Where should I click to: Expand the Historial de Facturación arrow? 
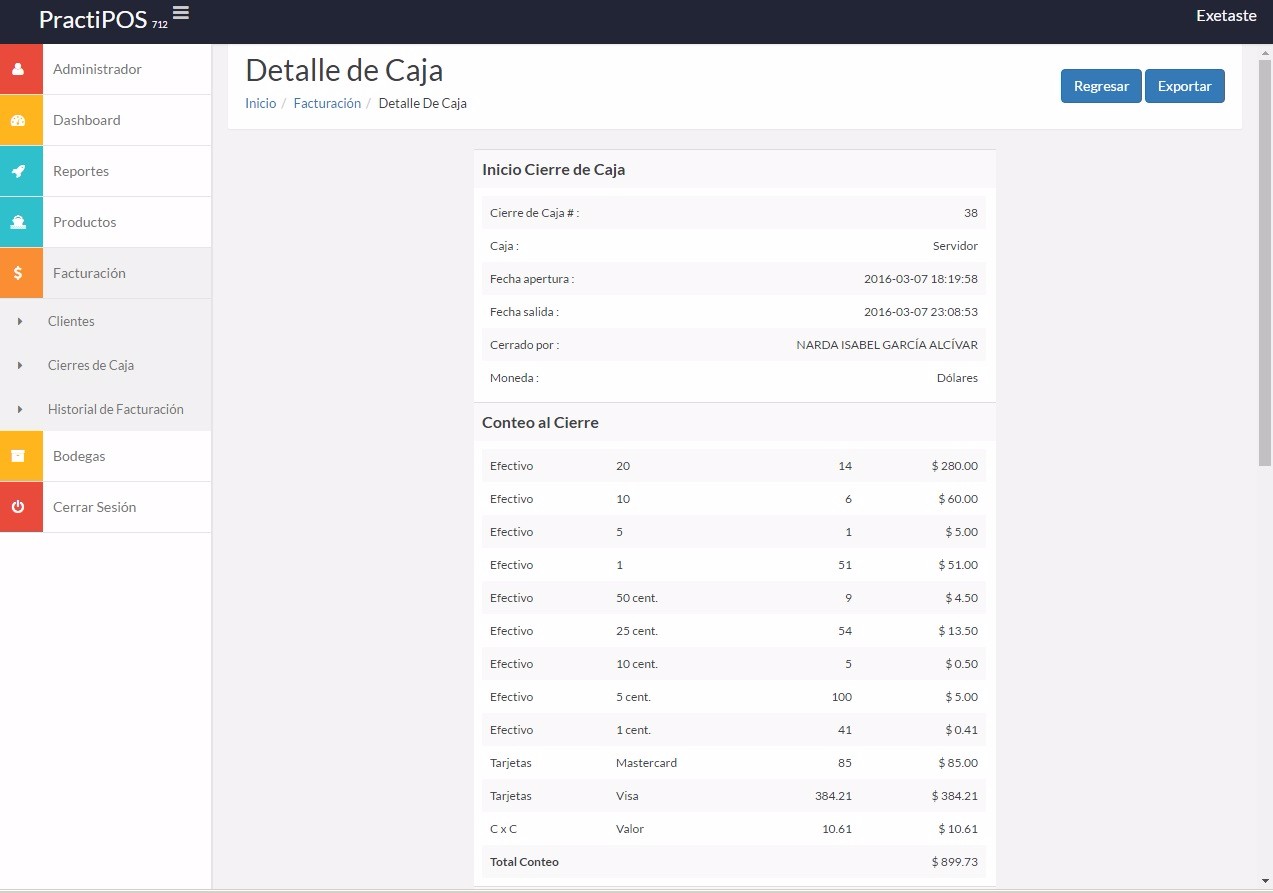pyautogui.click(x=20, y=409)
